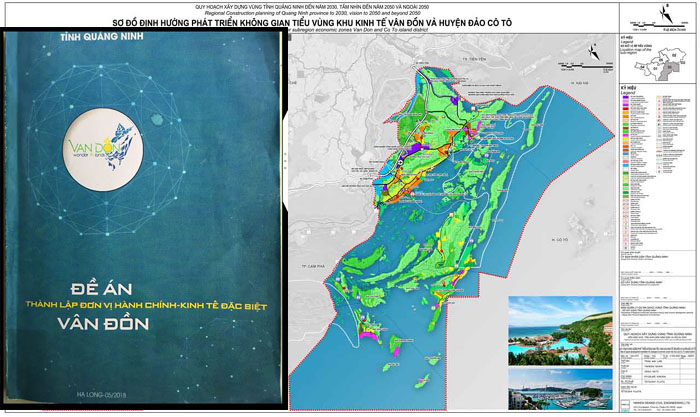
Task: Open the location mini map of sub-regions
Action: pyautogui.click(x=660, y=64)
